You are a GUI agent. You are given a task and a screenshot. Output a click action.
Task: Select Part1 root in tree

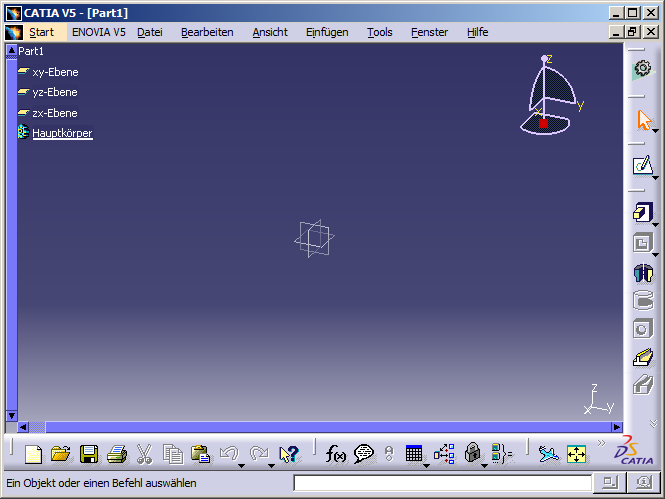[x=31, y=51]
